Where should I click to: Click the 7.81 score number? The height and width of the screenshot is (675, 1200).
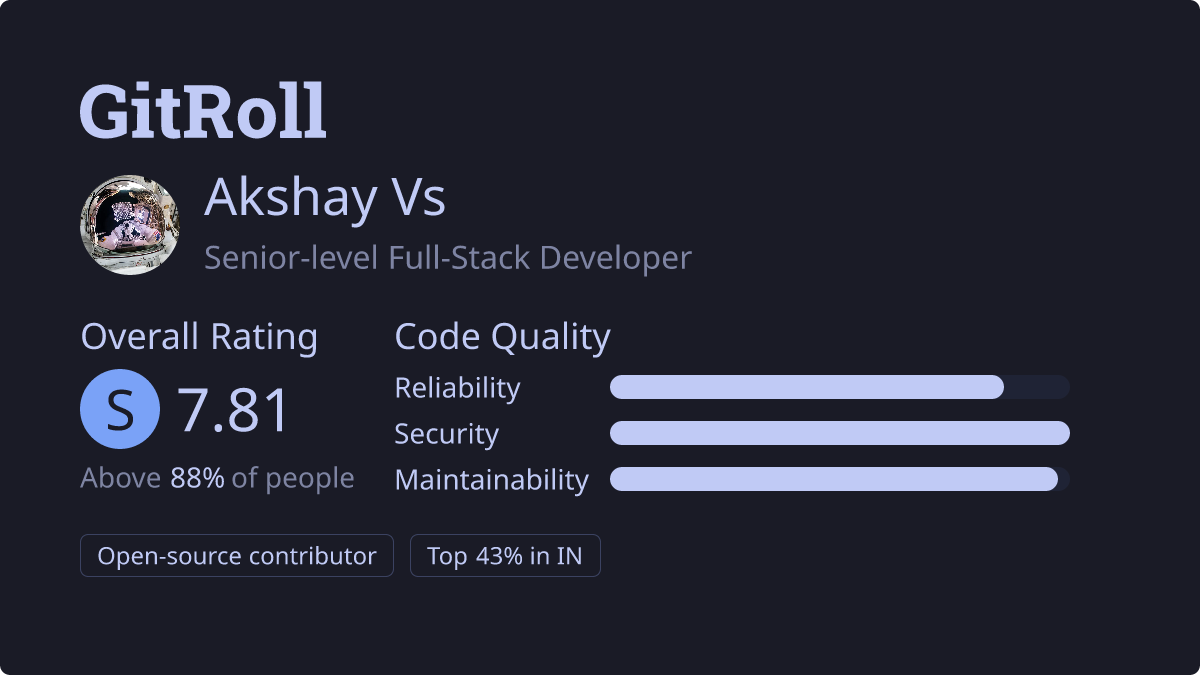234,410
